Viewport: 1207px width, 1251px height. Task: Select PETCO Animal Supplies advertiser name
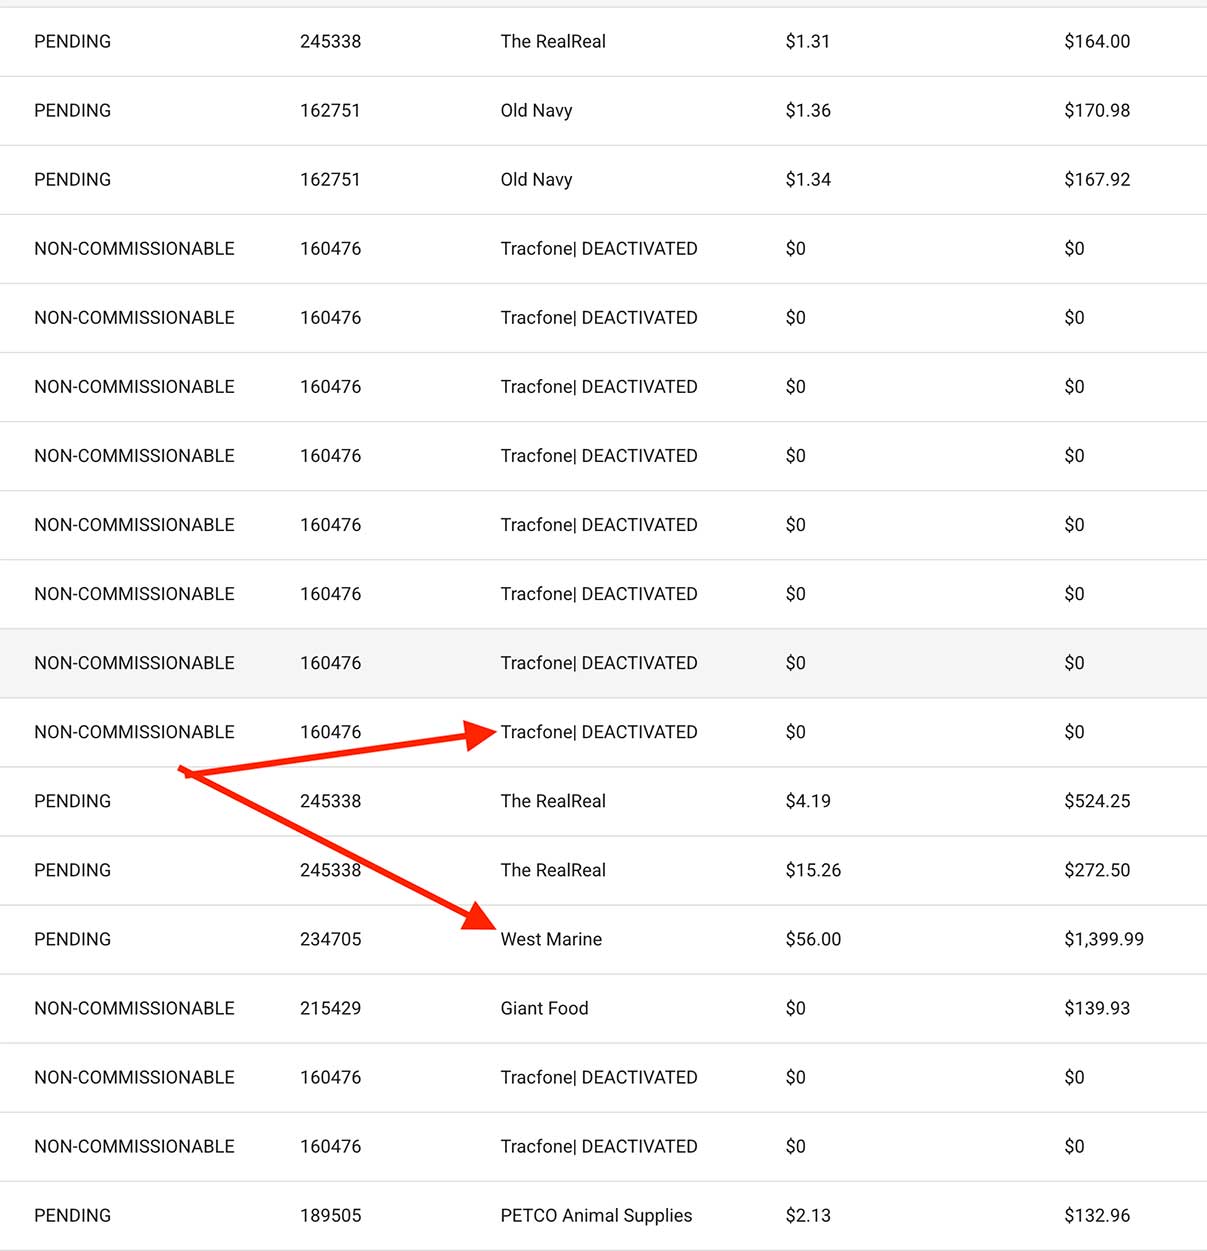(596, 1215)
